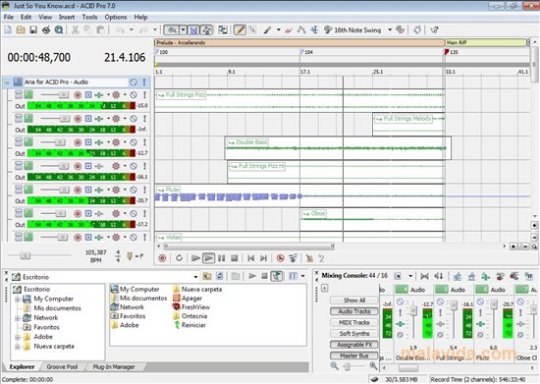
Task: Open the 16th Note Swing groove dropdown
Action: click(390, 30)
